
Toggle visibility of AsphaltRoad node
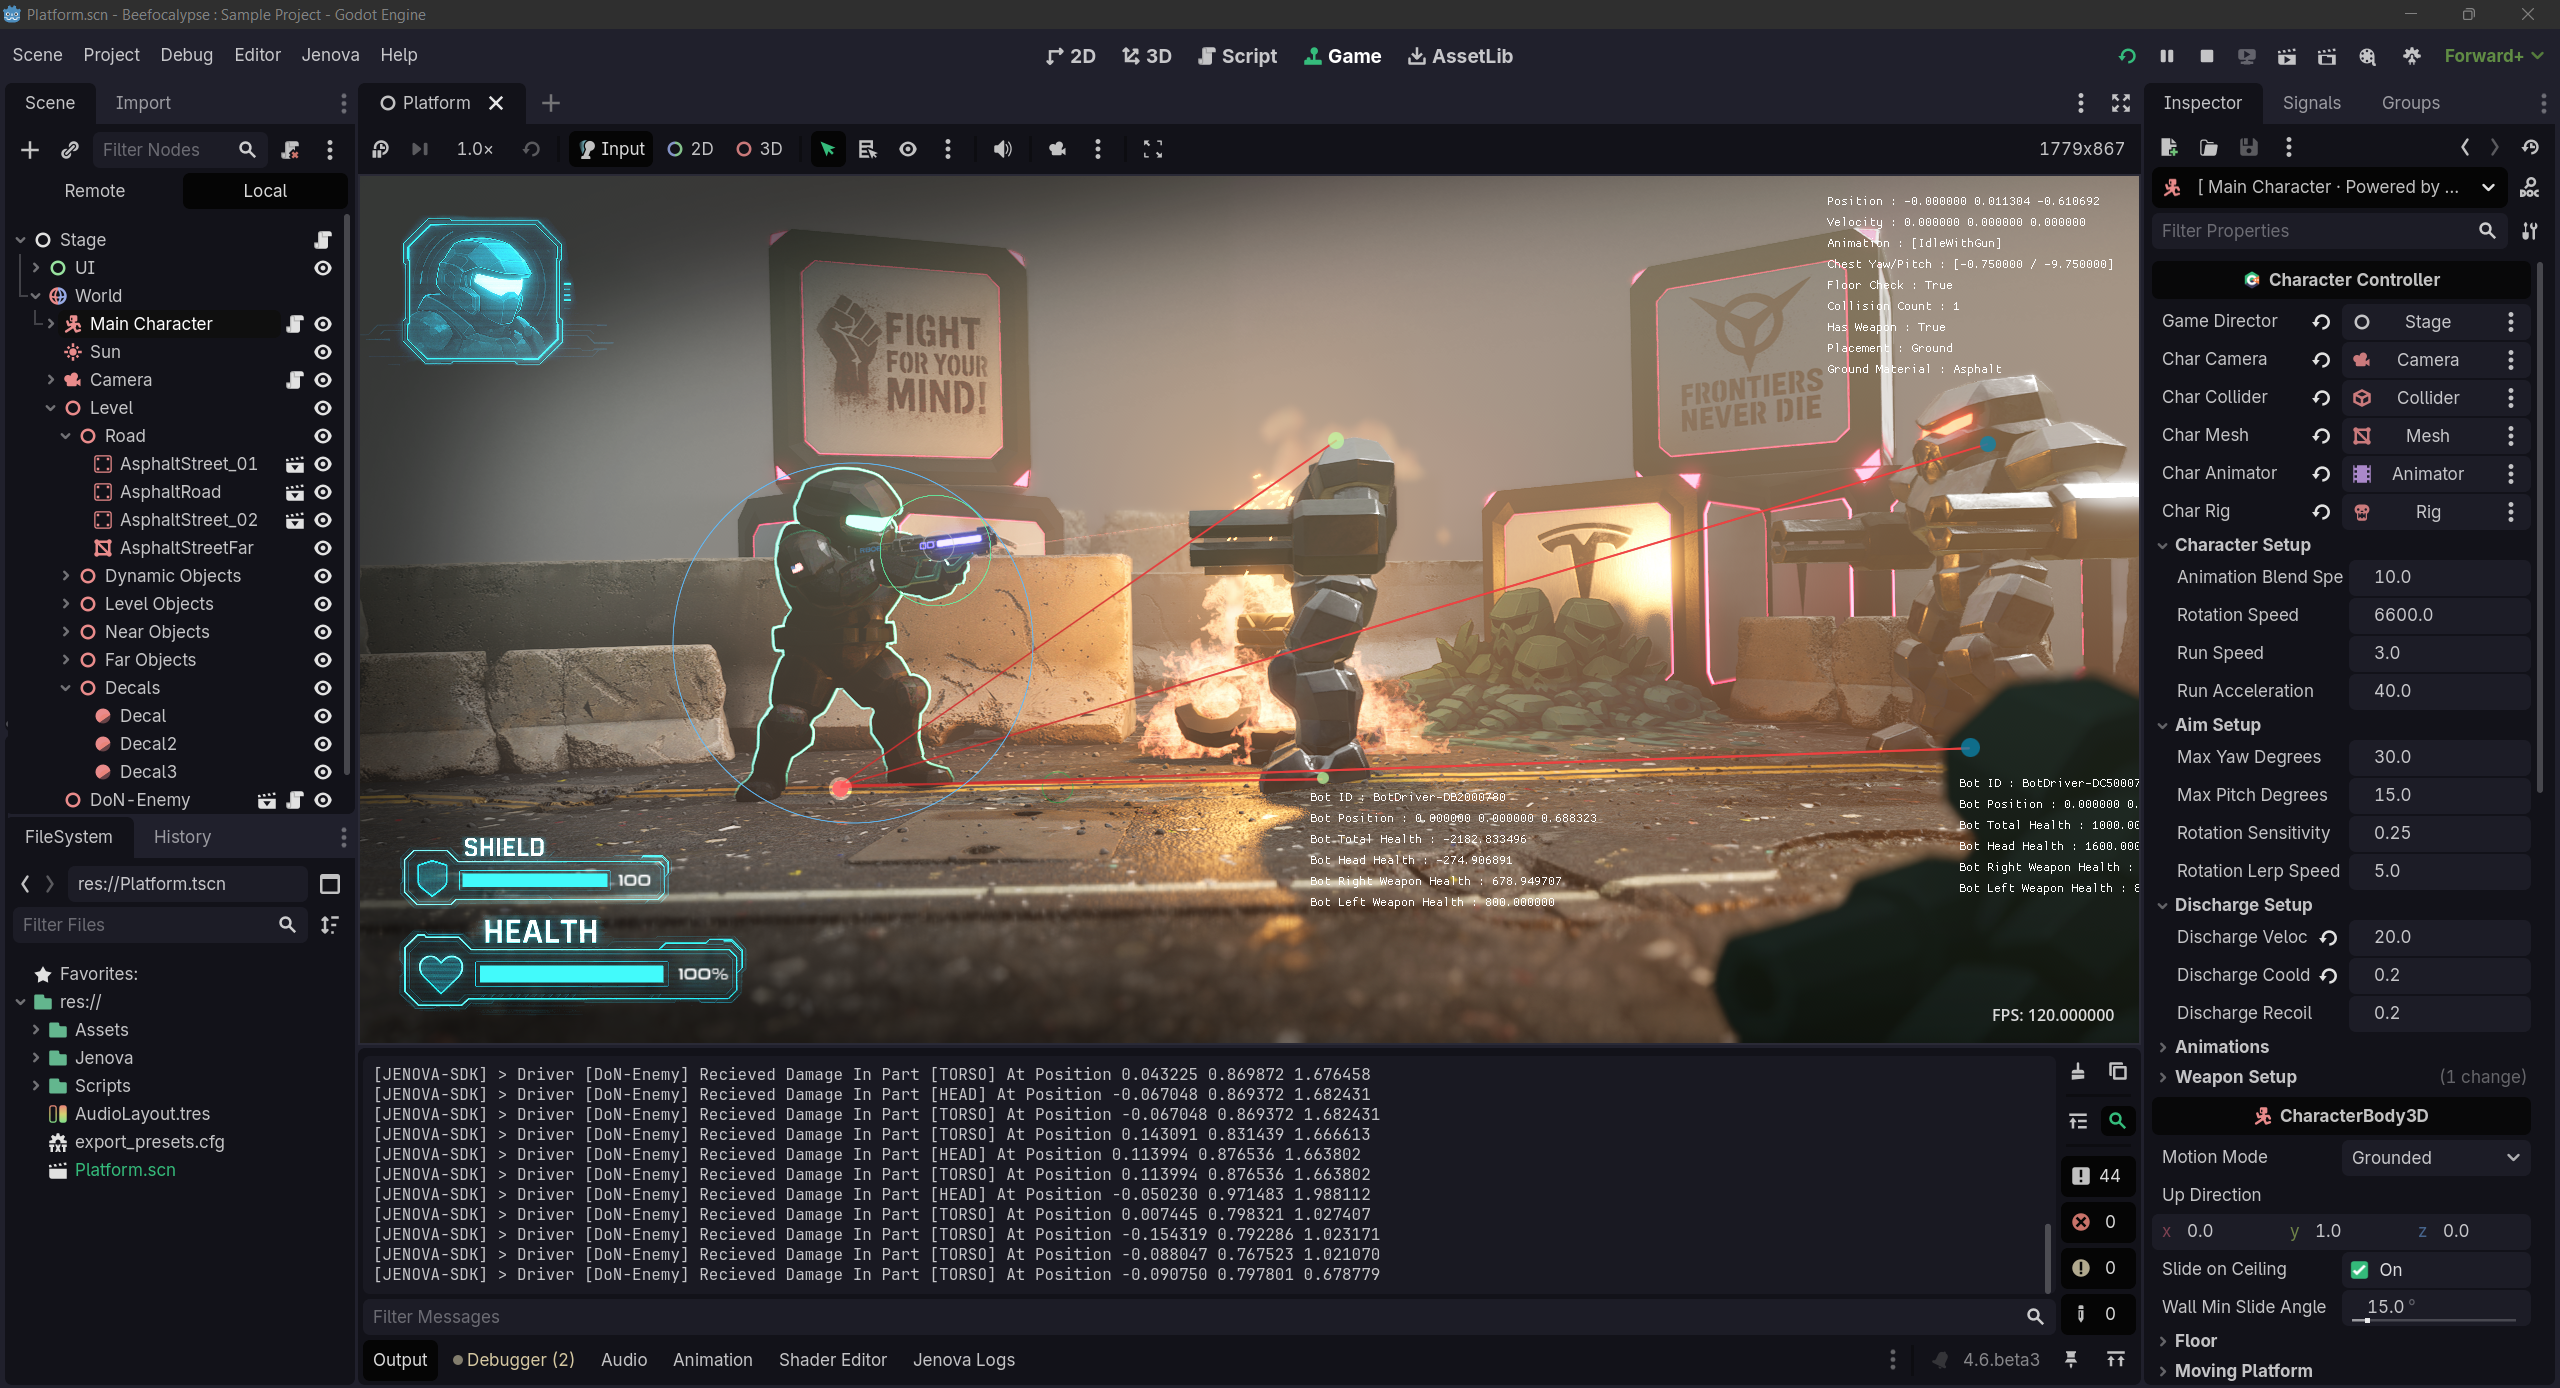coord(323,492)
